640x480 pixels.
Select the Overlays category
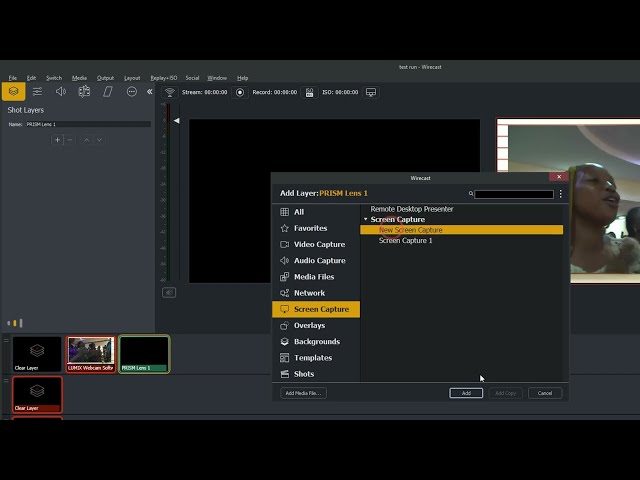pos(316,325)
